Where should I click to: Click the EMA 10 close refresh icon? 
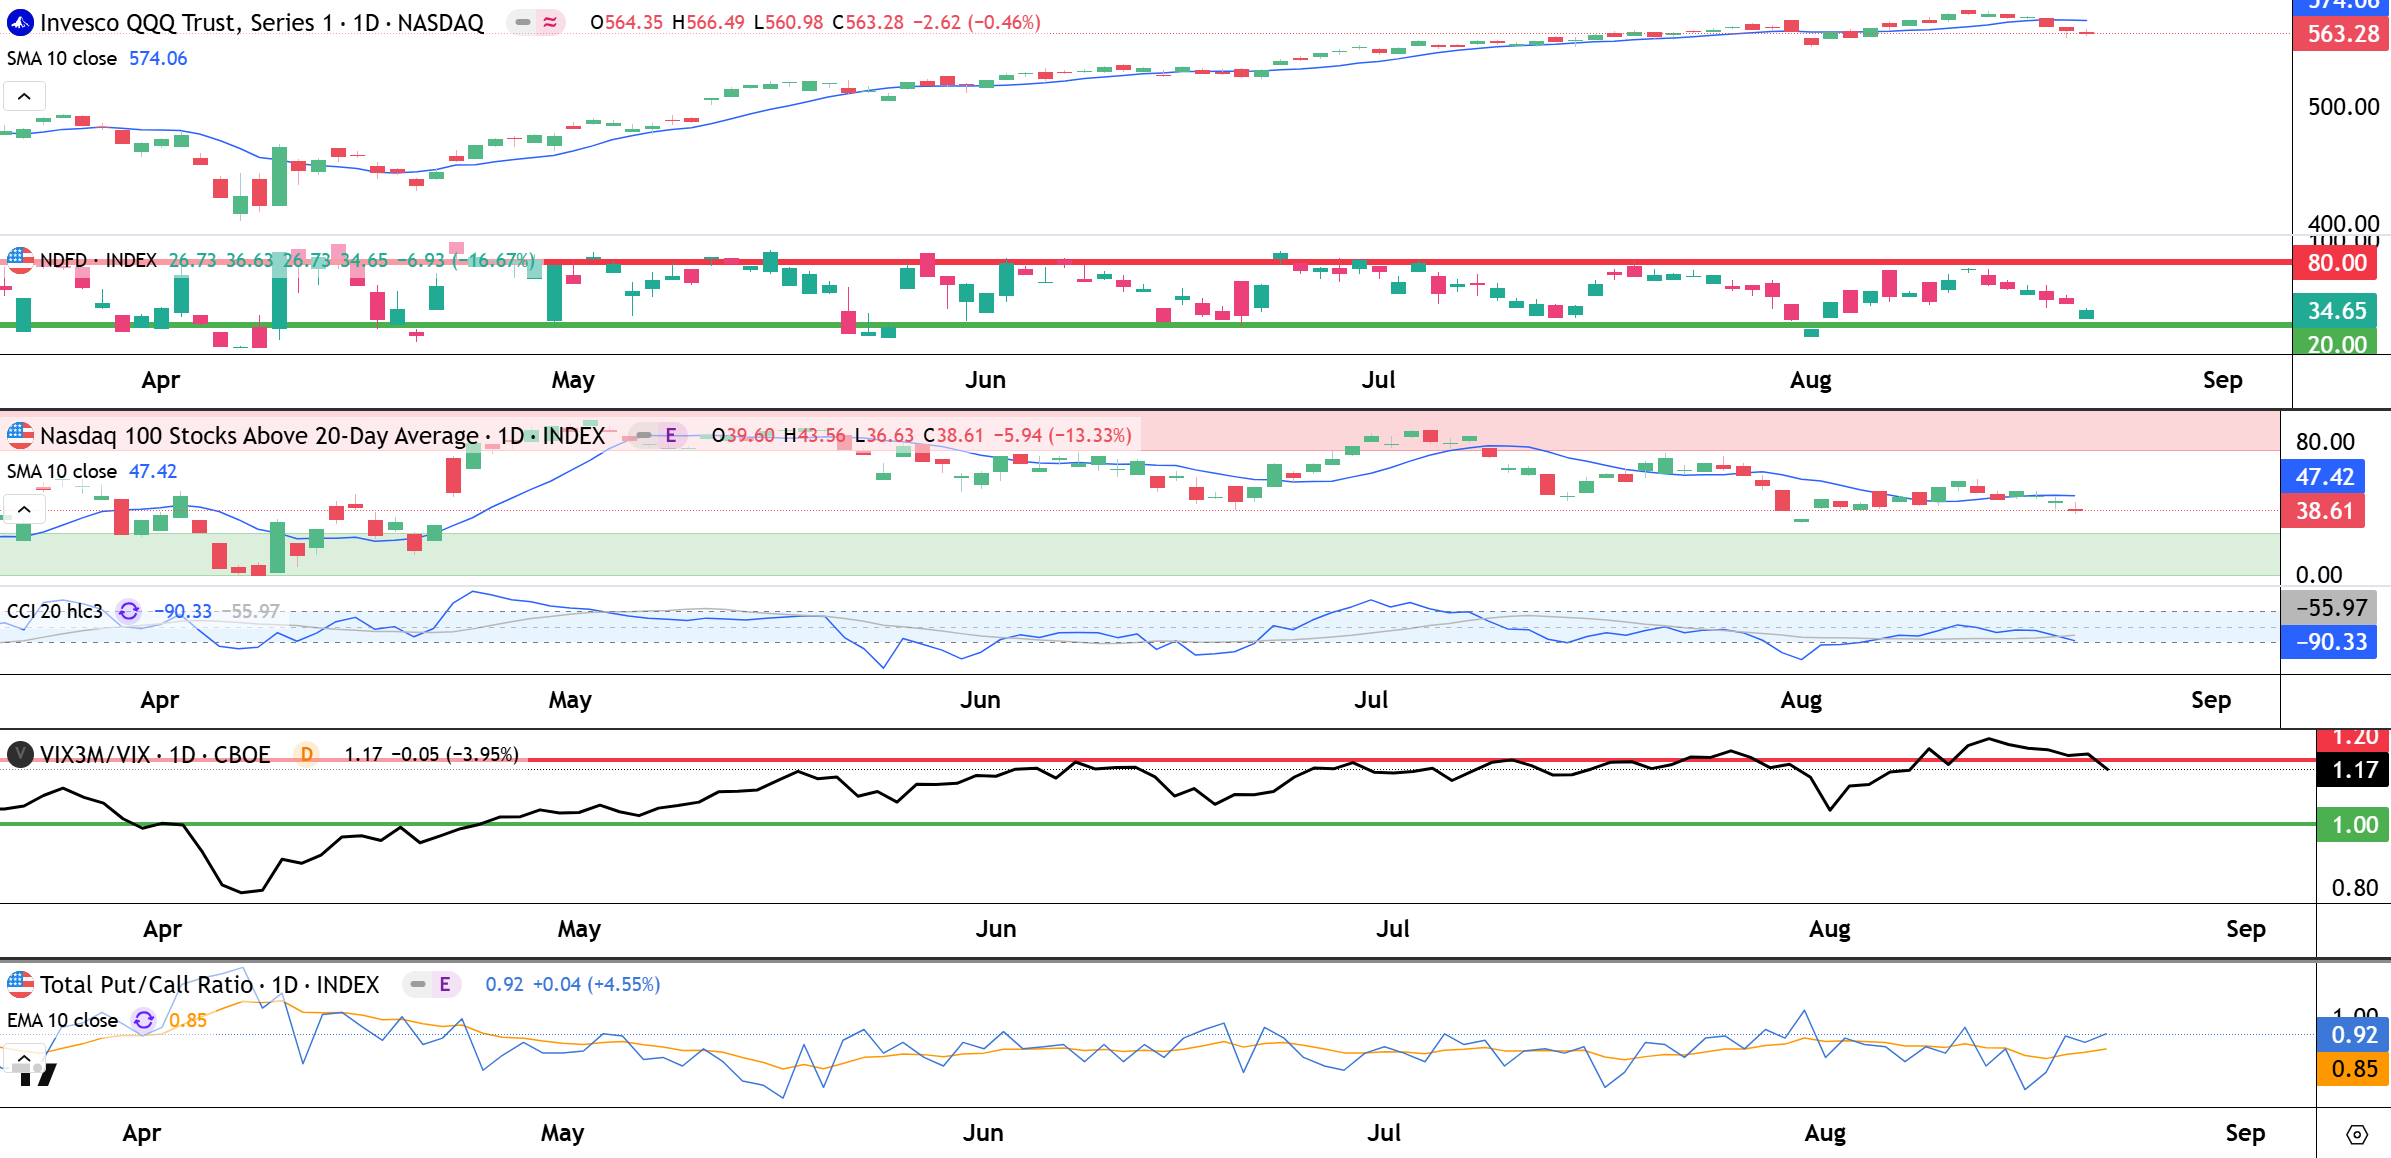[x=144, y=1020]
